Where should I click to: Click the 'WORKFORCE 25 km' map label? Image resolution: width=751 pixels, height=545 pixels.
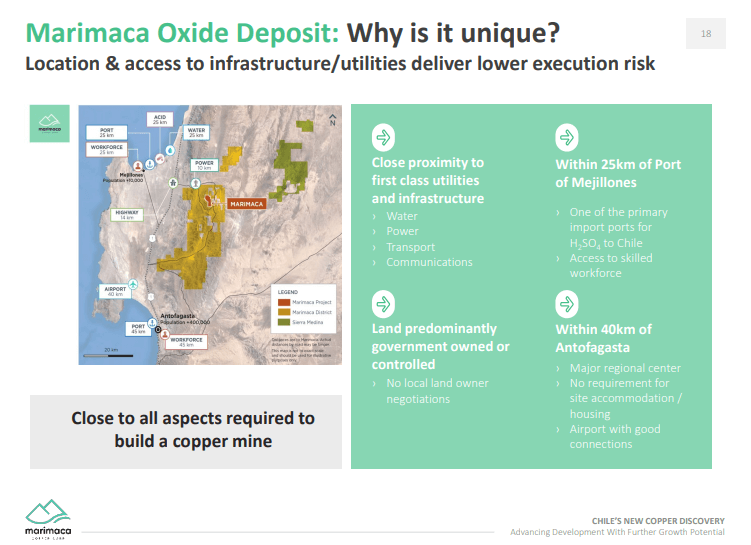pyautogui.click(x=107, y=149)
